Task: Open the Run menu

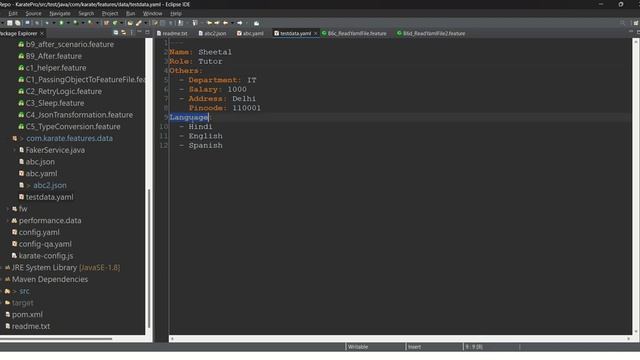Action: 131,13
